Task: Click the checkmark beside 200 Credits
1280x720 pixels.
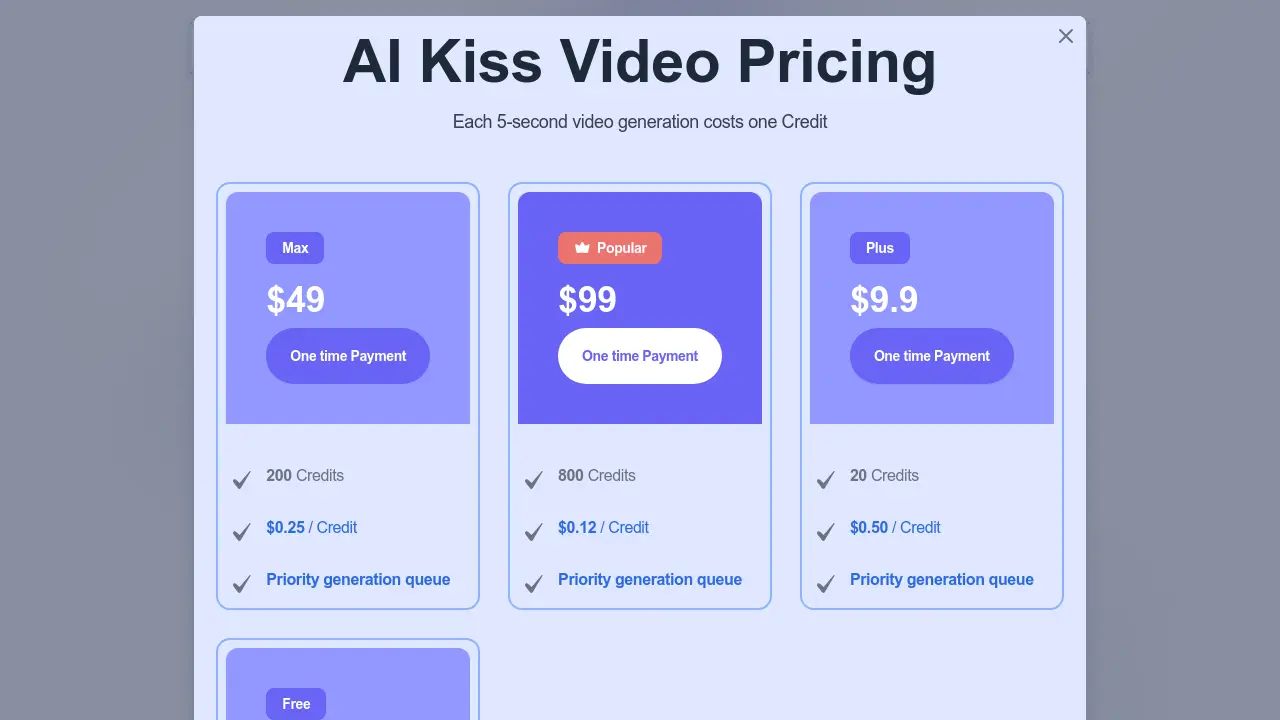Action: pyautogui.click(x=241, y=480)
